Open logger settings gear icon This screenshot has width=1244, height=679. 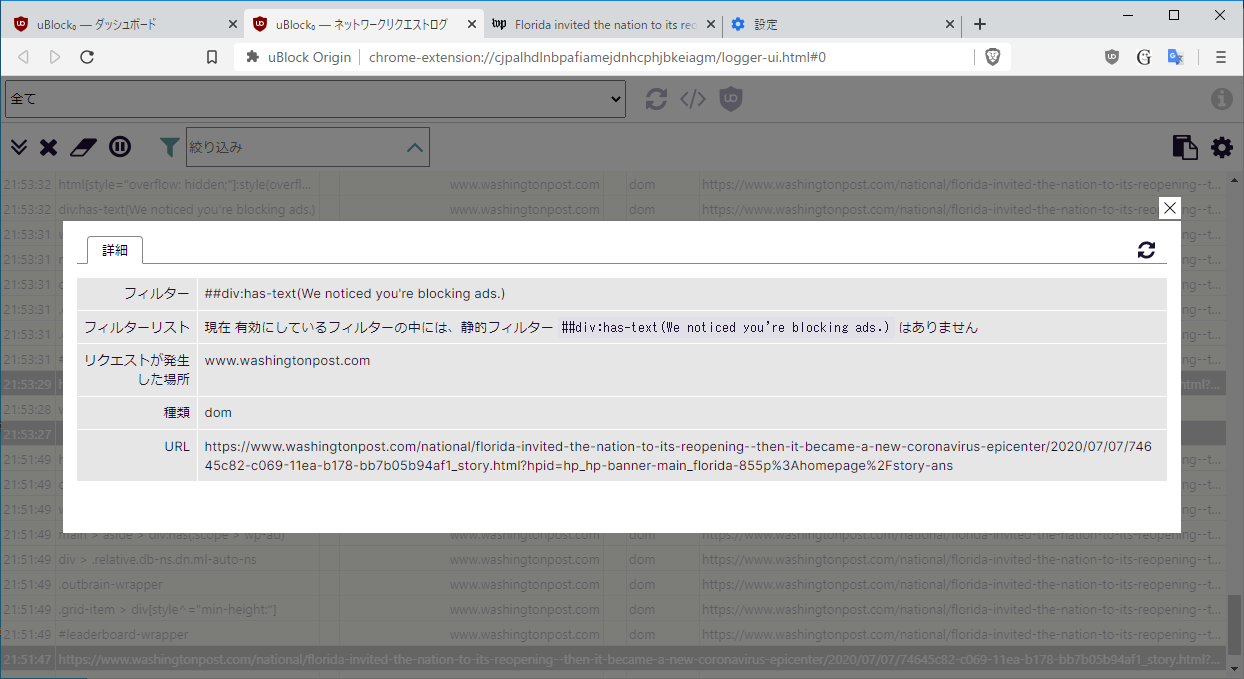1222,147
